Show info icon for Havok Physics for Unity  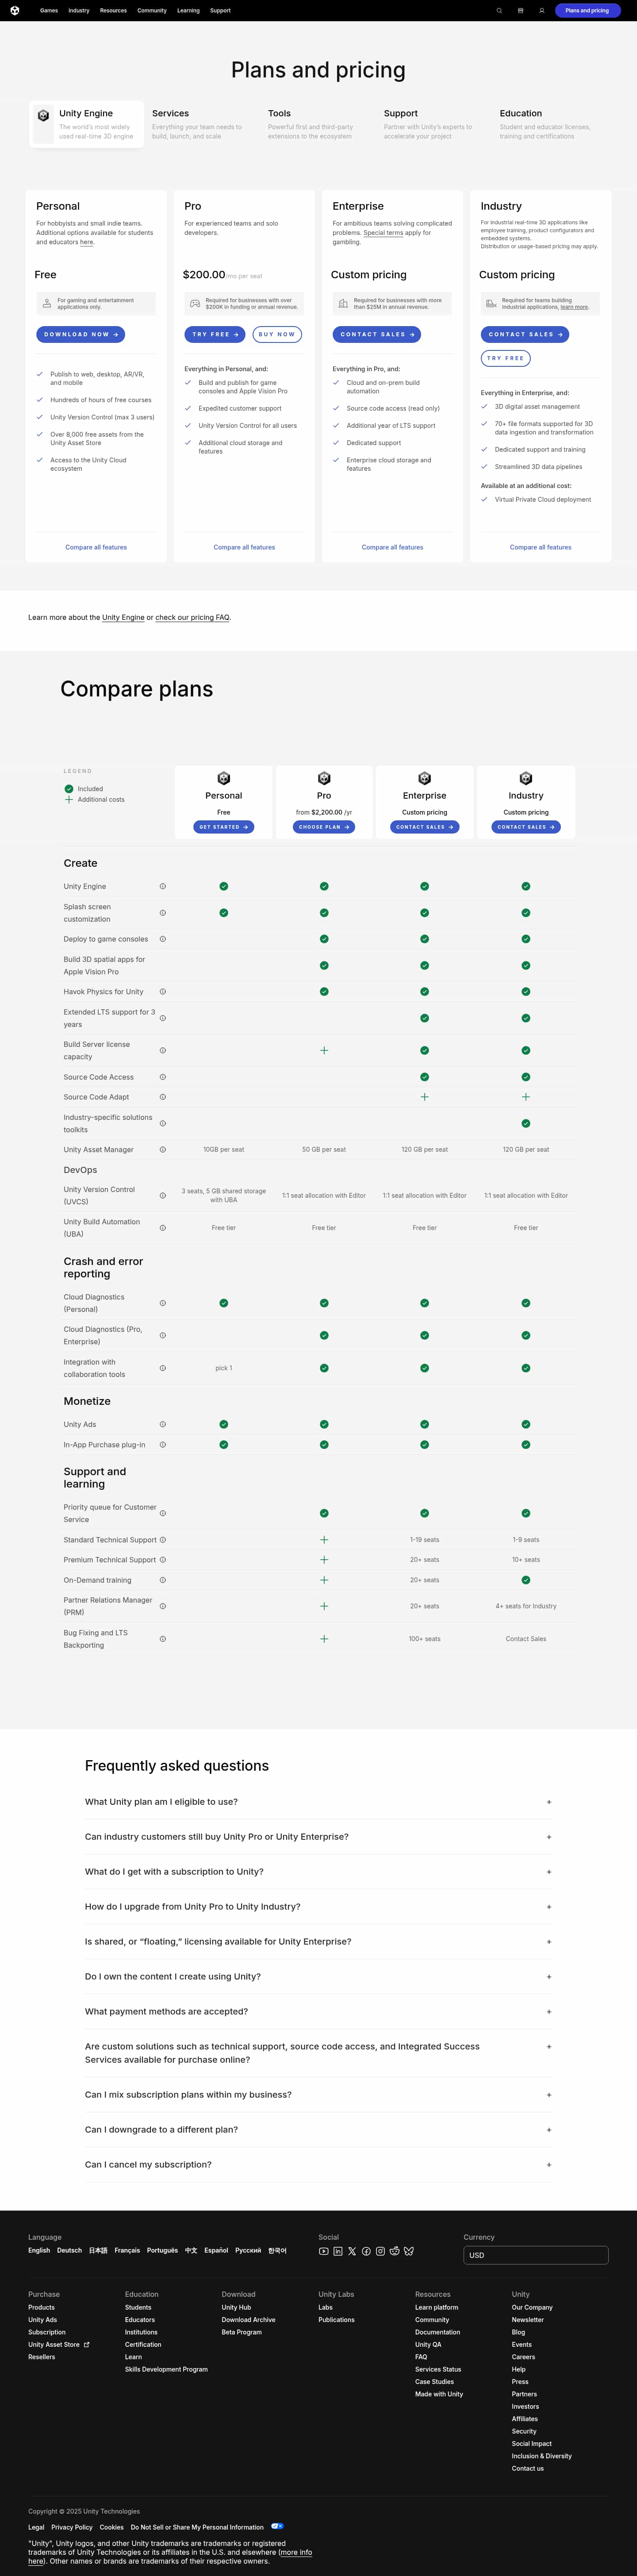point(163,992)
